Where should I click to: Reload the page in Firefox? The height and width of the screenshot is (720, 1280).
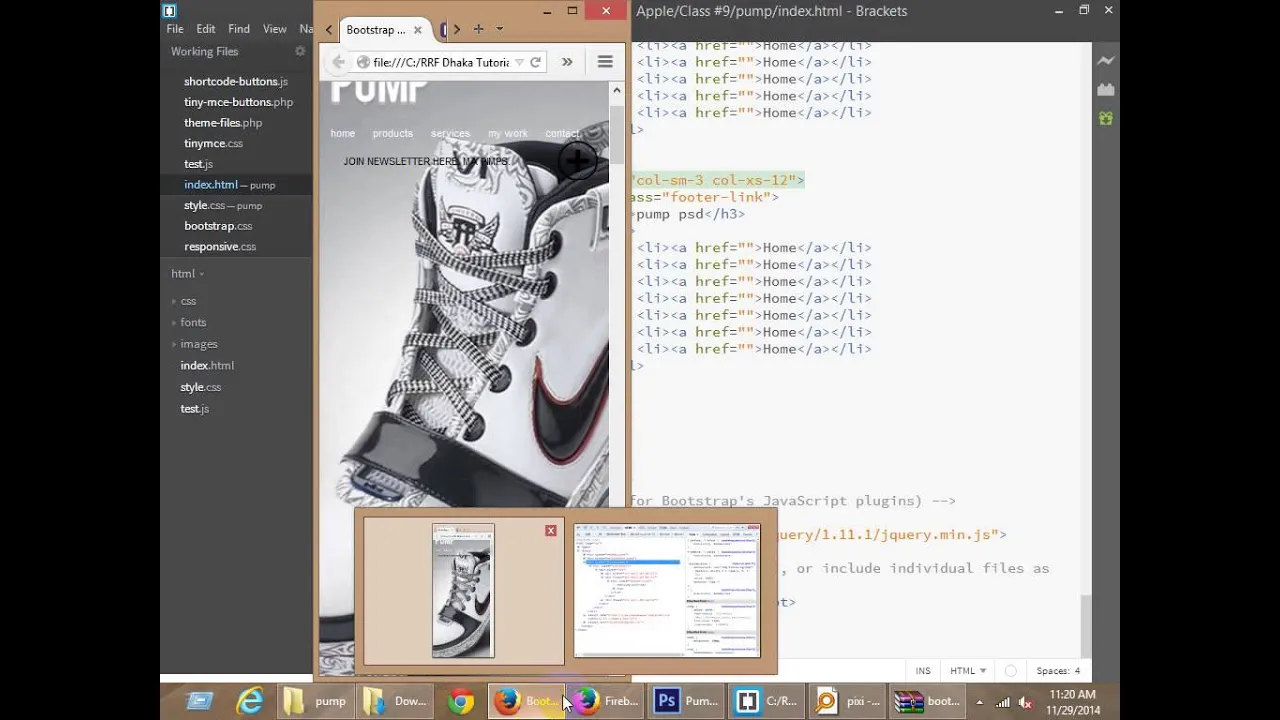click(535, 62)
